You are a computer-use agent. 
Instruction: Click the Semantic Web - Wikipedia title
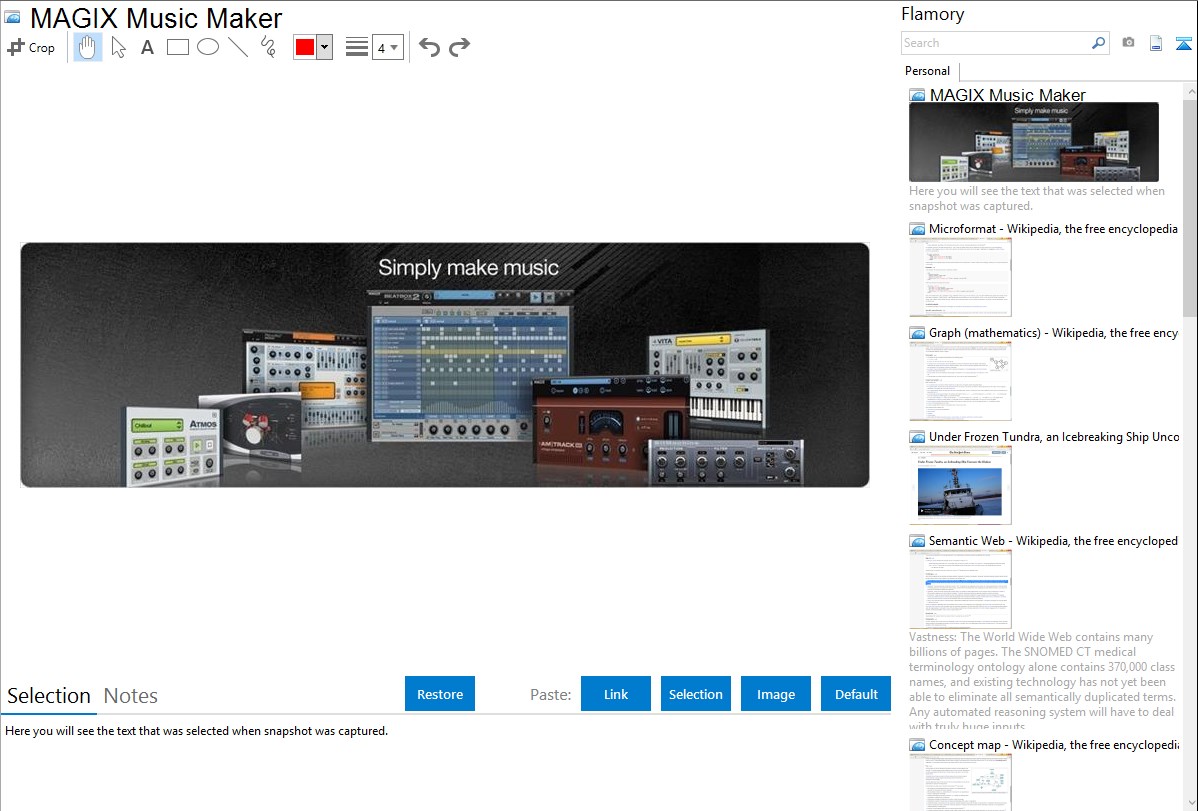click(1053, 540)
